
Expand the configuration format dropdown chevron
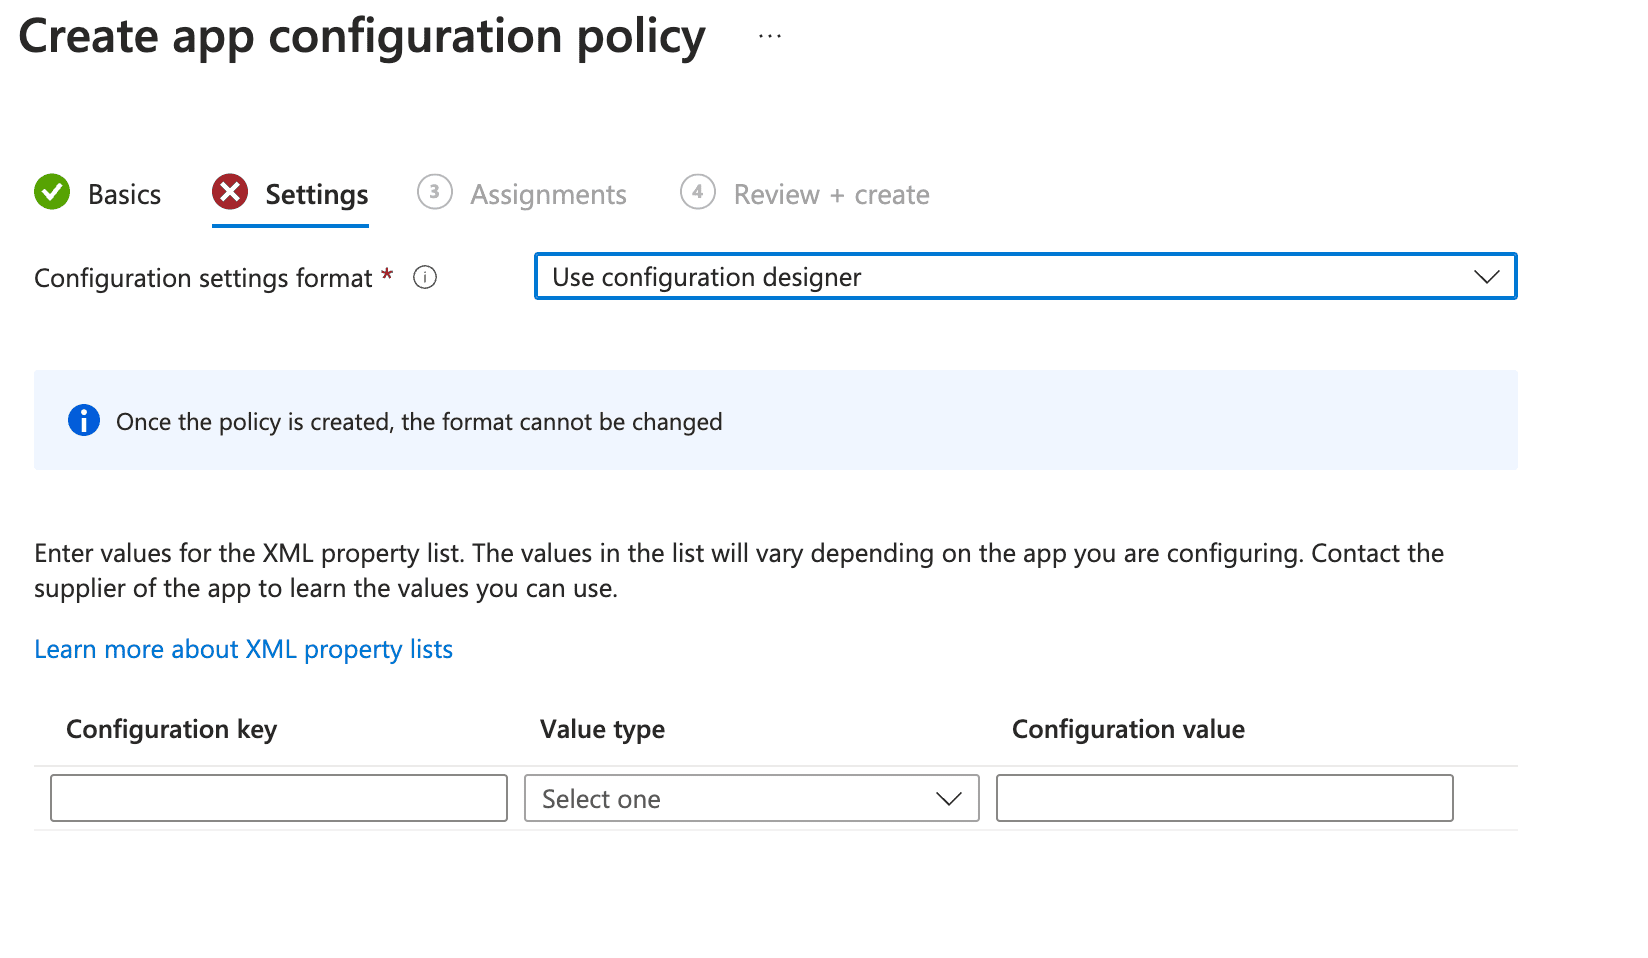point(1486,277)
